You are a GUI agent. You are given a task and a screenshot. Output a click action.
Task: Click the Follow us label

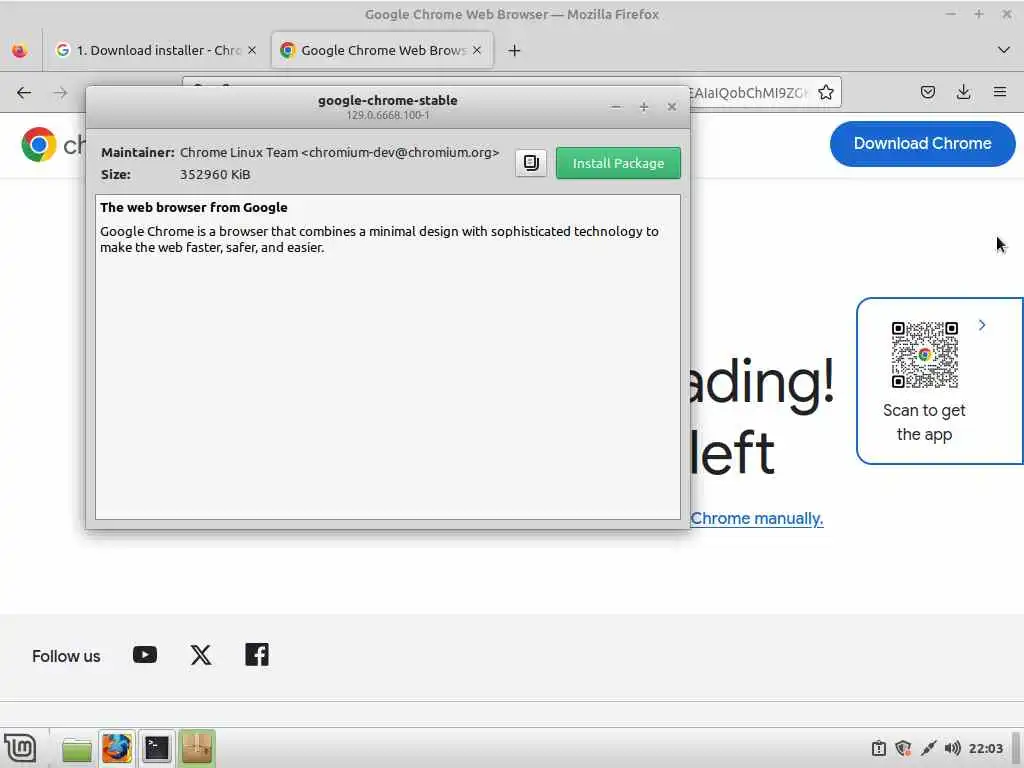click(x=66, y=656)
